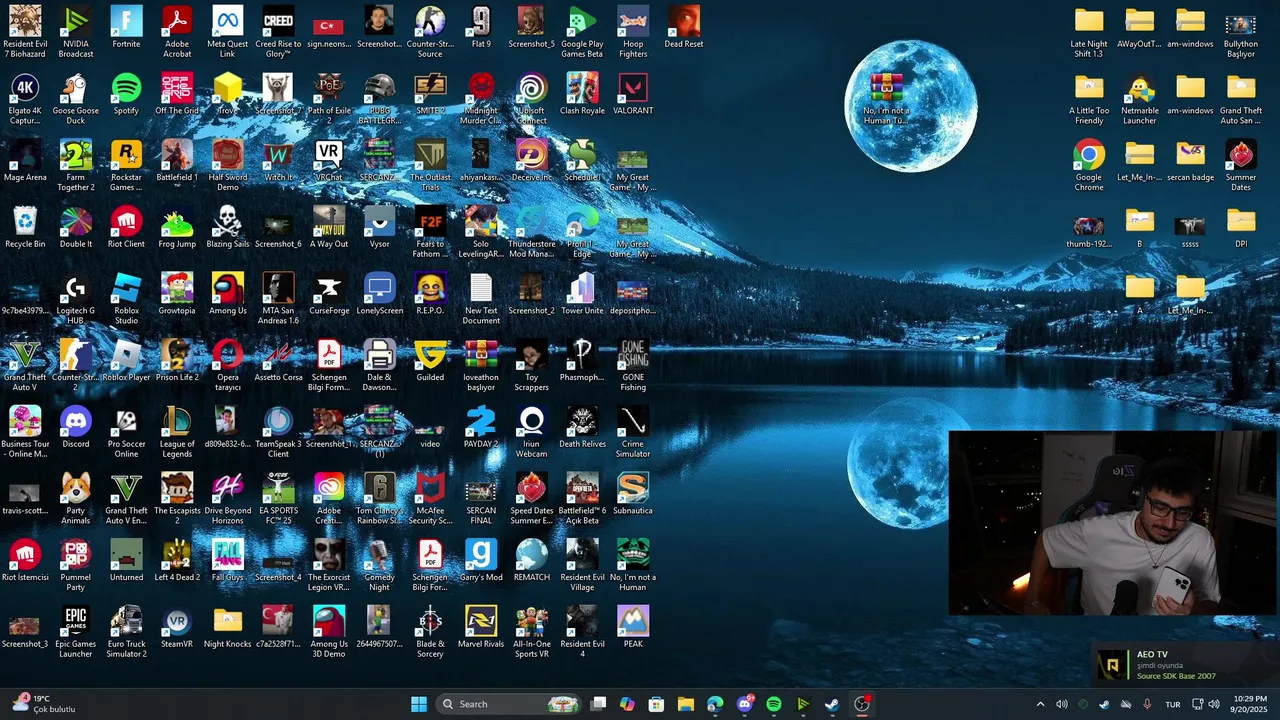Screen dimensions: 1280x720
Task: Select the GONE Fishing icon
Action: click(x=633, y=366)
